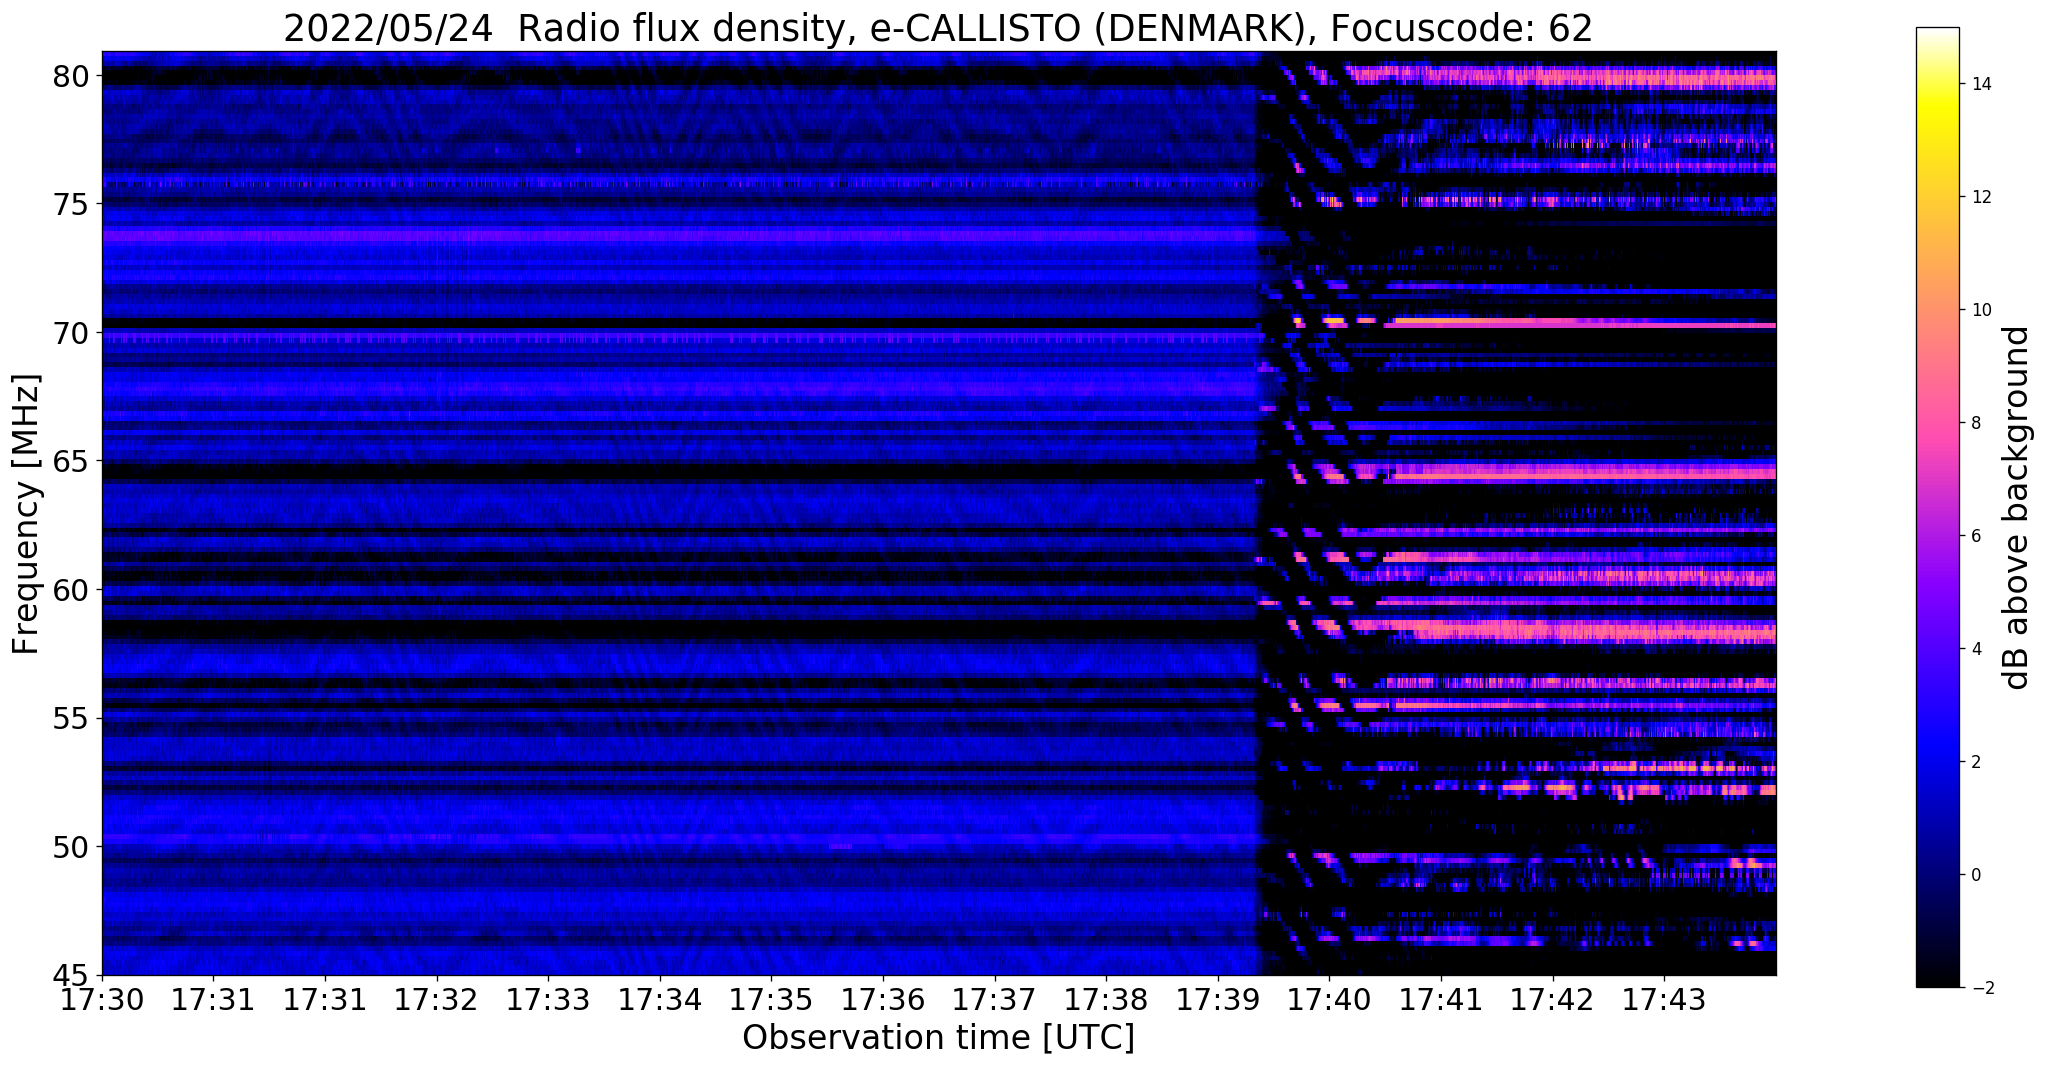Click the 45 MHz frequency tick label

(x=72, y=976)
